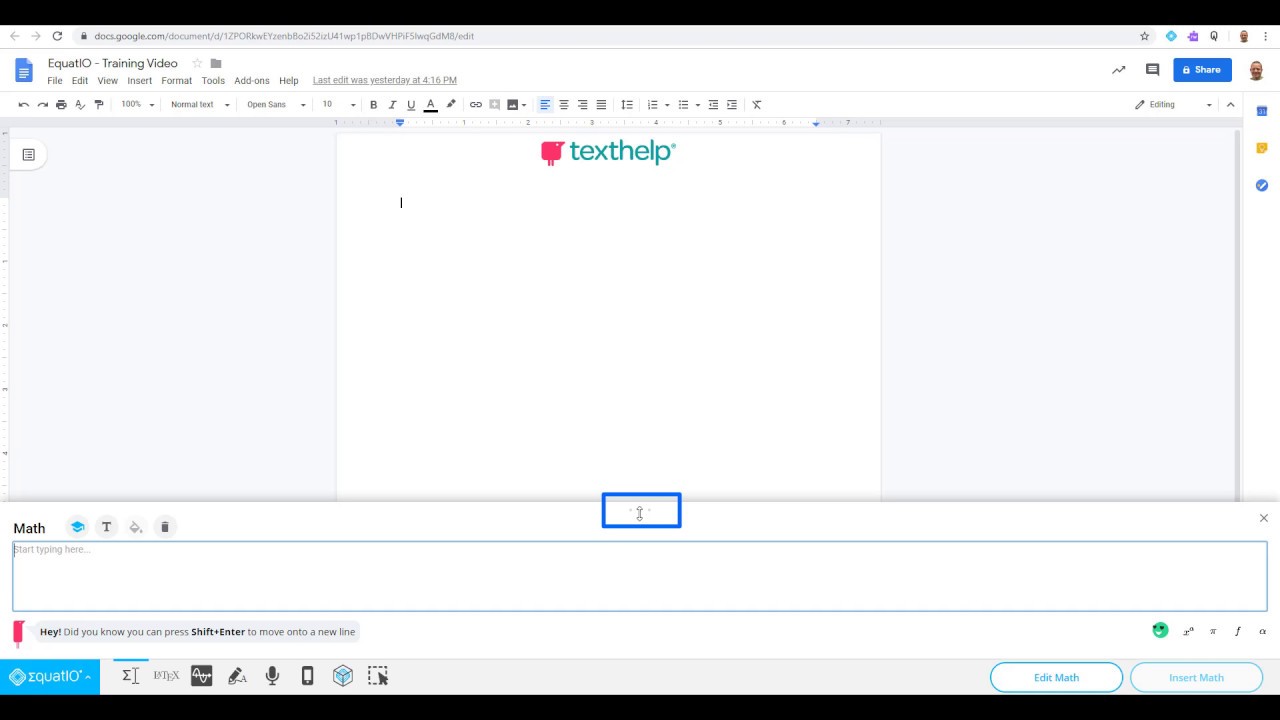1280x720 pixels.
Task: Click the paint bucket fill icon
Action: coord(136,527)
